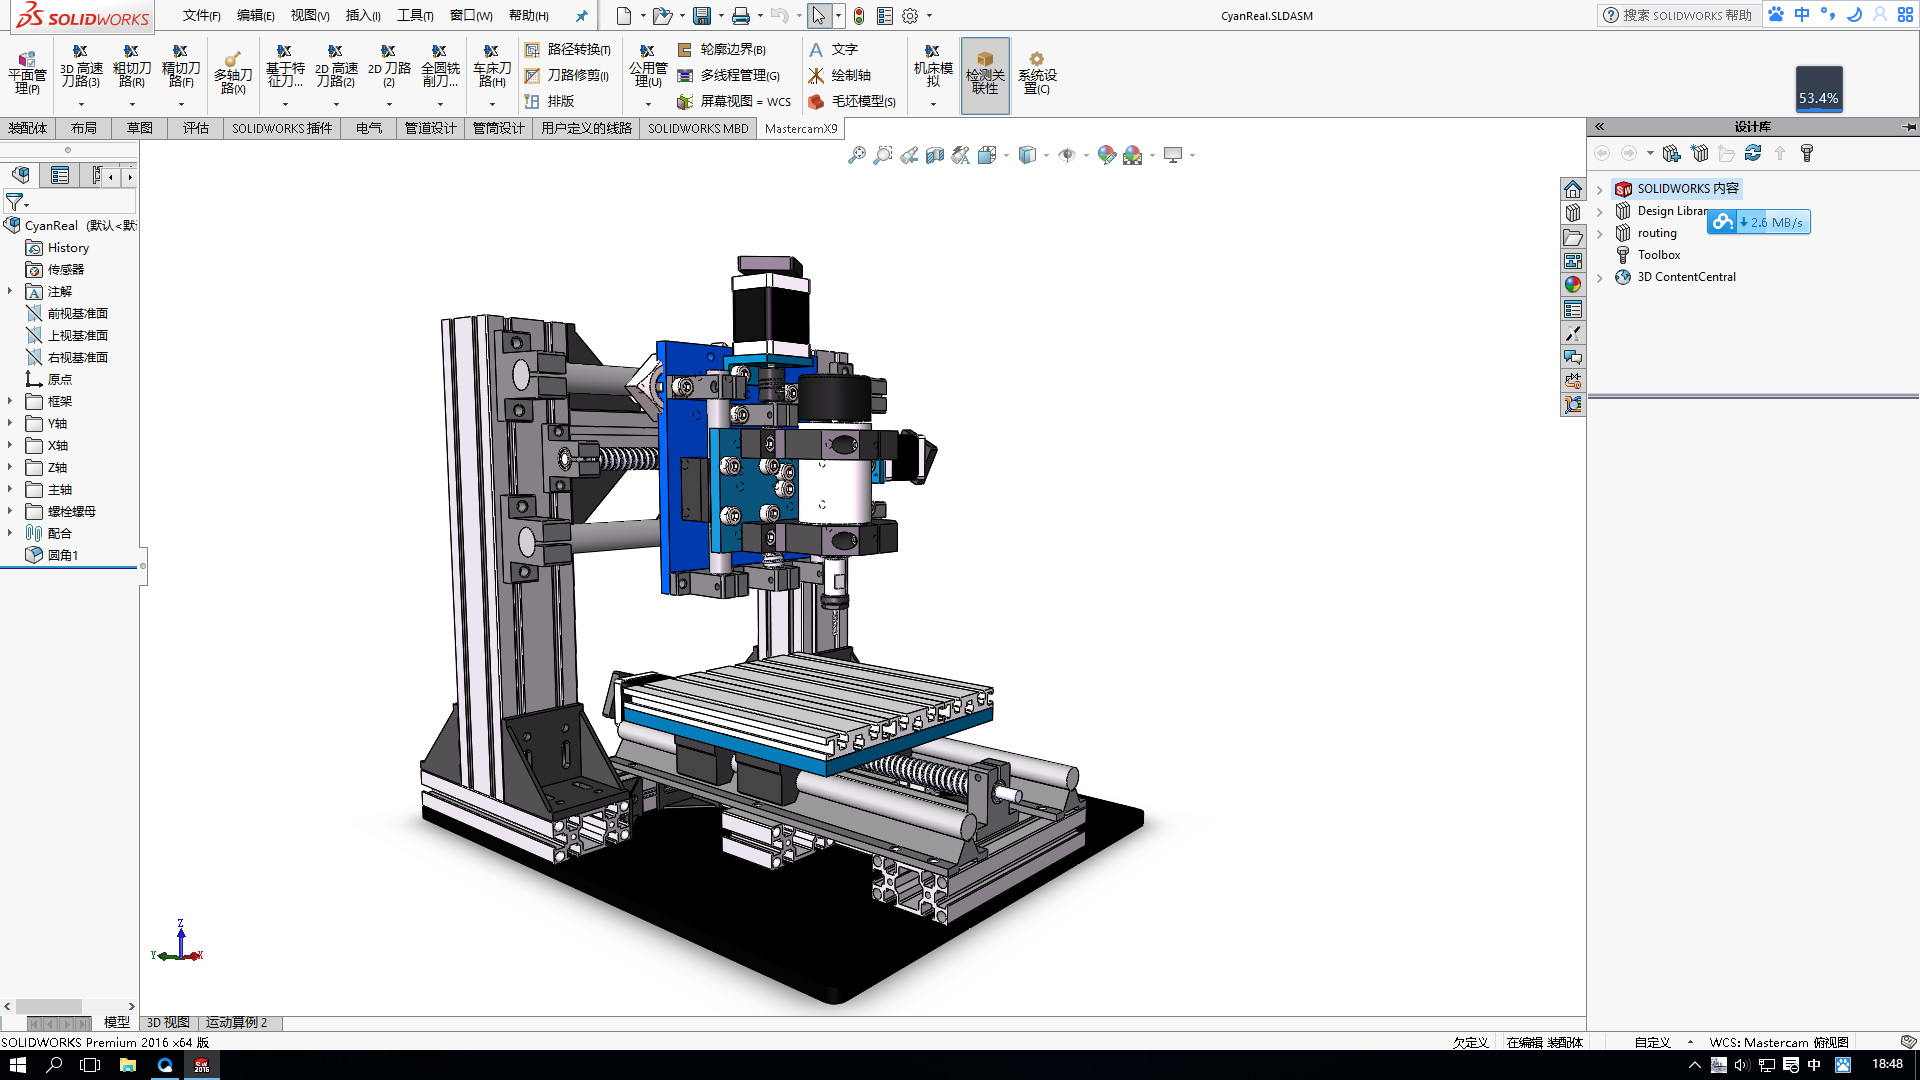Click the Previous View icon
1920x1080 pixels.
909,155
